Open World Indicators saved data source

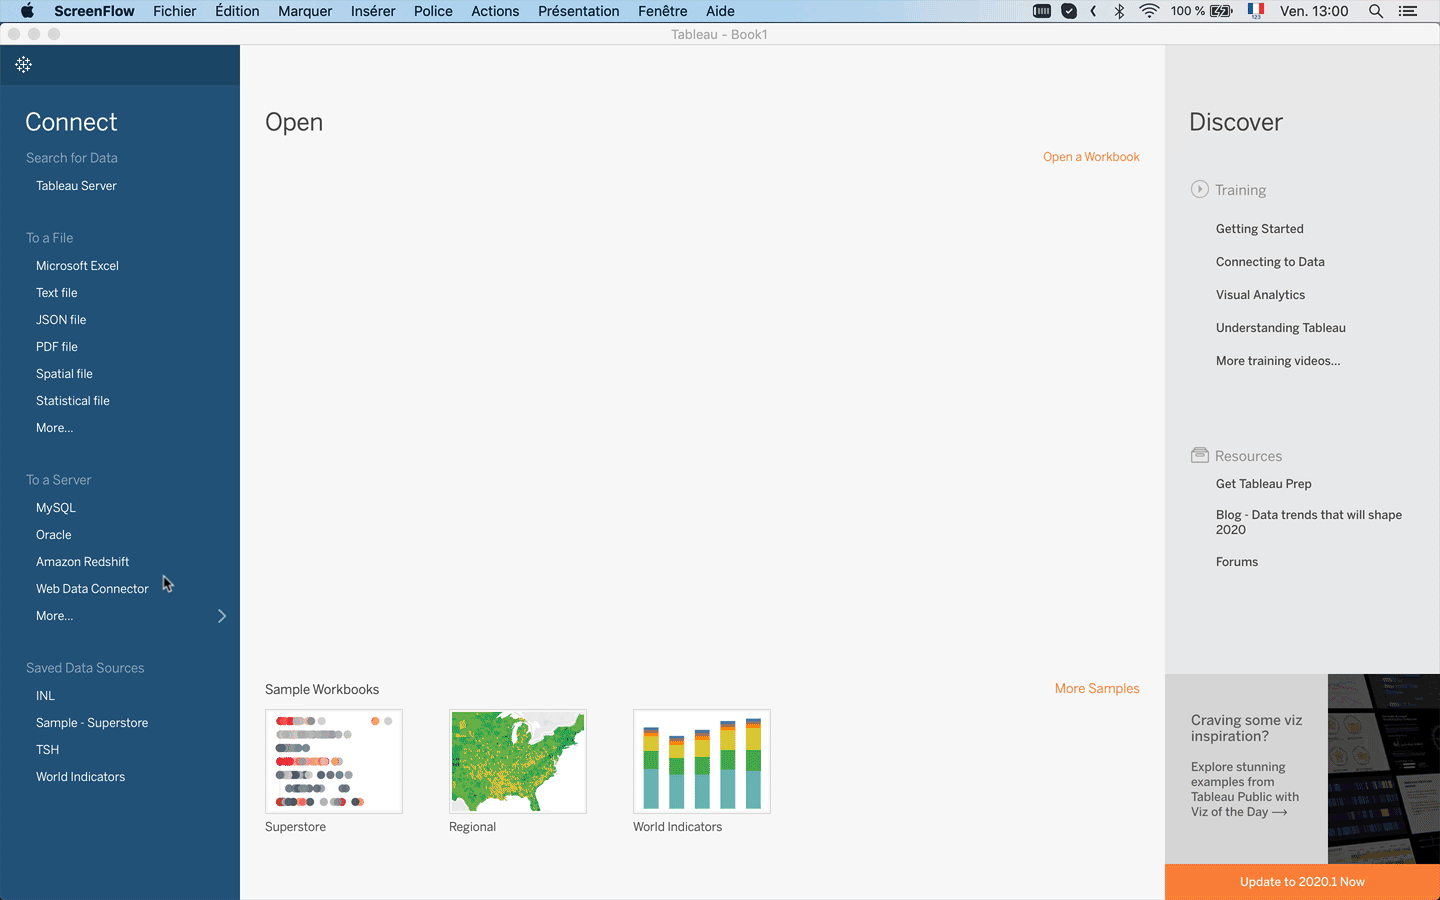point(81,777)
